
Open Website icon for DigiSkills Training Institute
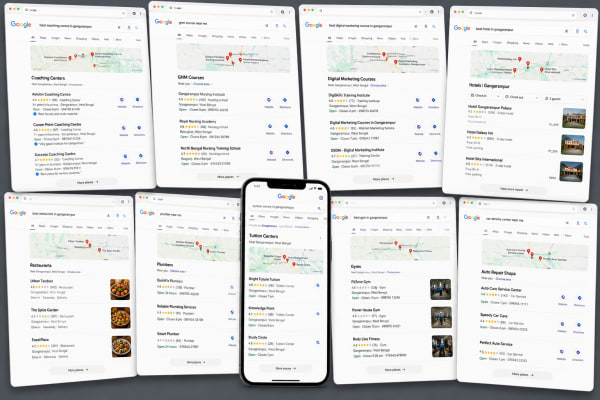click(417, 100)
